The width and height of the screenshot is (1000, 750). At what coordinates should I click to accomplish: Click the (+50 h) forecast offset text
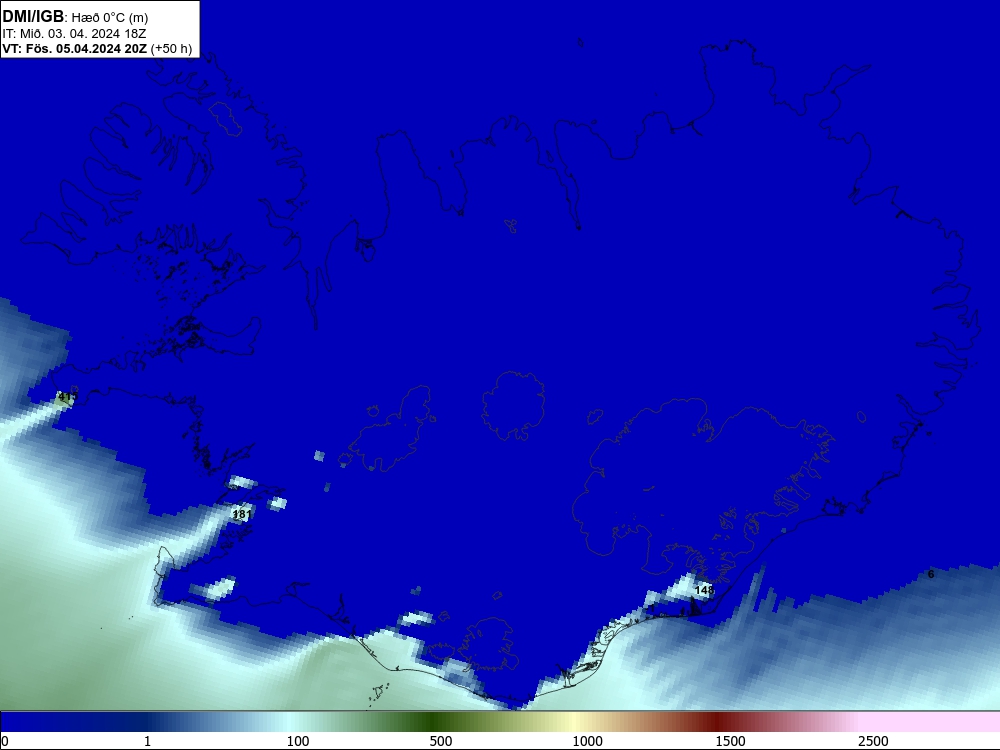172,49
